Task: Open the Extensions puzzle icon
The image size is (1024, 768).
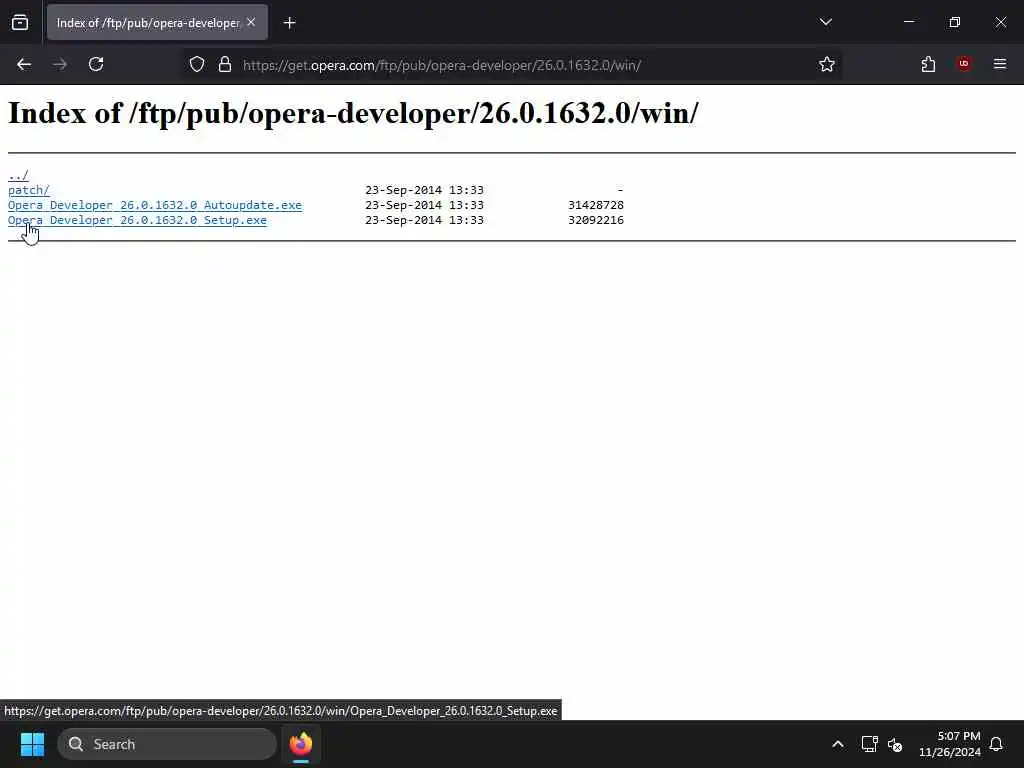Action: pyautogui.click(x=928, y=64)
